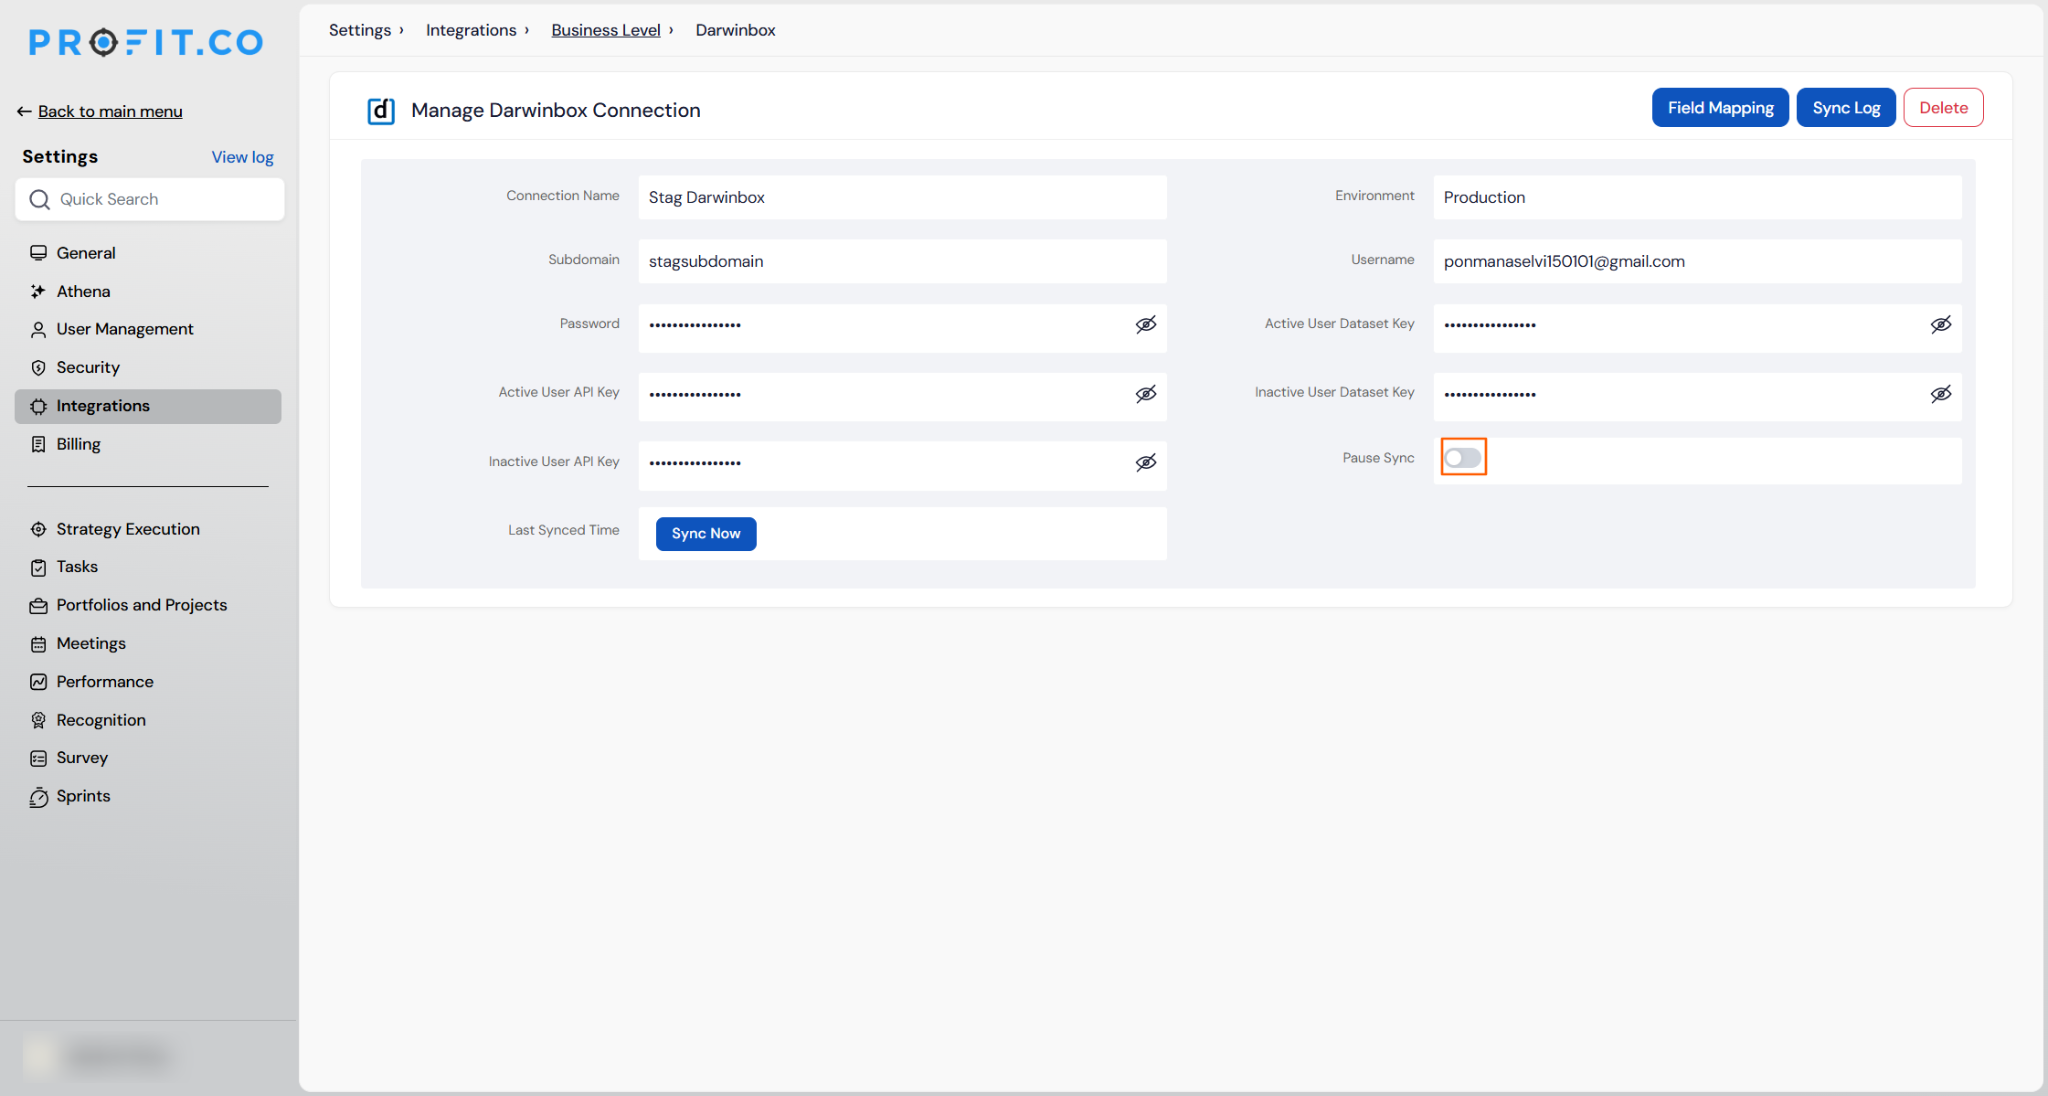The width and height of the screenshot is (2048, 1096).
Task: Edit the Connection Name field
Action: (x=902, y=197)
